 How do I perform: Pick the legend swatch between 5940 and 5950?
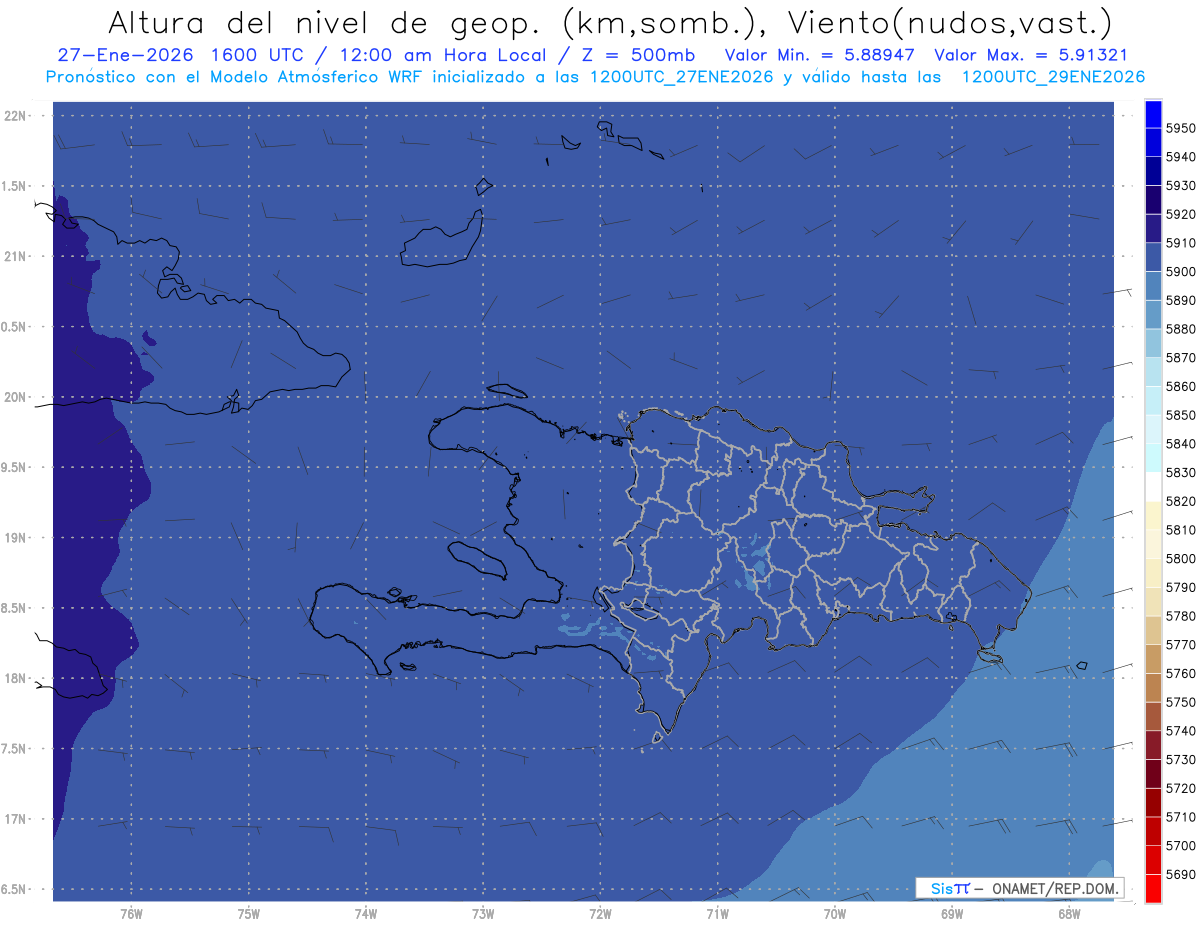[x=1153, y=143]
